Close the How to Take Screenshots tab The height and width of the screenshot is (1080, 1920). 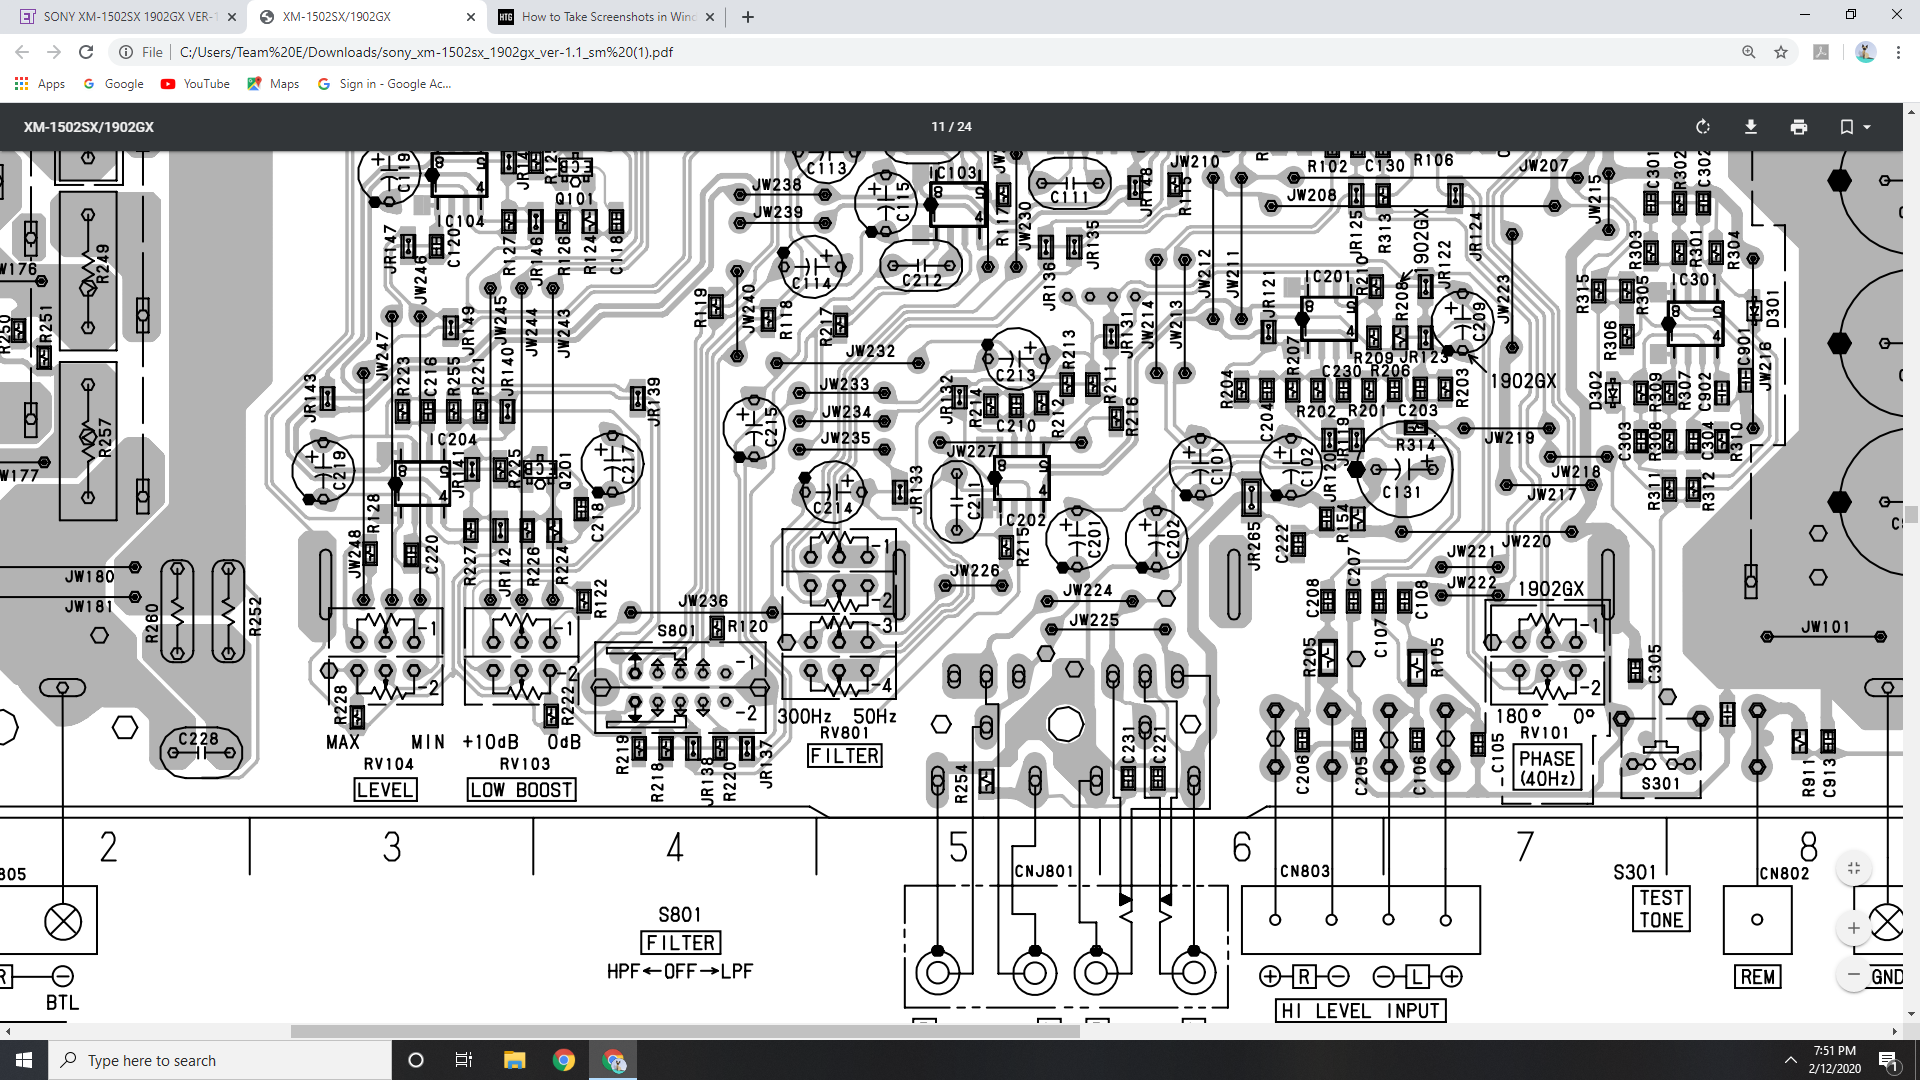[x=710, y=17]
